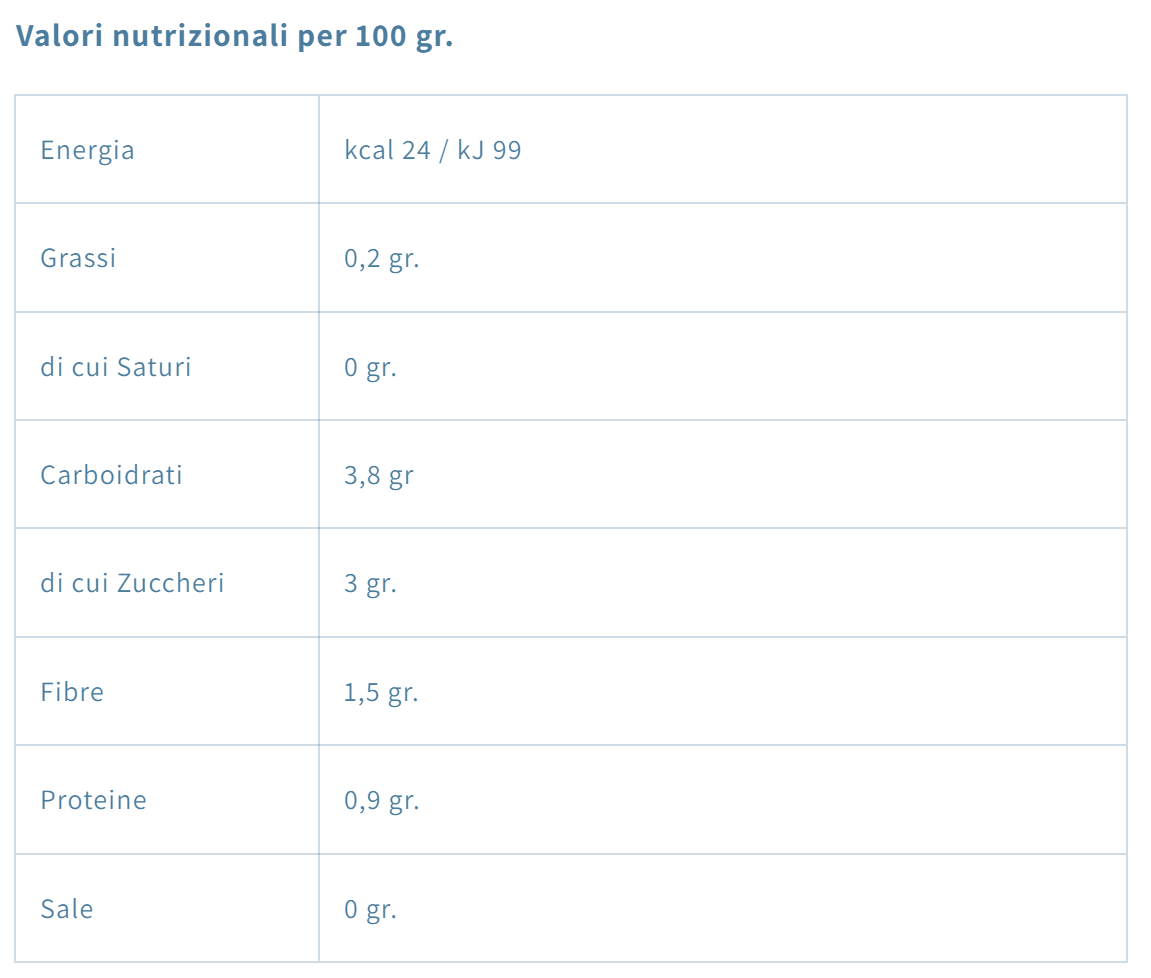Click the 'Fibre' row label
1151x978 pixels.
click(72, 692)
